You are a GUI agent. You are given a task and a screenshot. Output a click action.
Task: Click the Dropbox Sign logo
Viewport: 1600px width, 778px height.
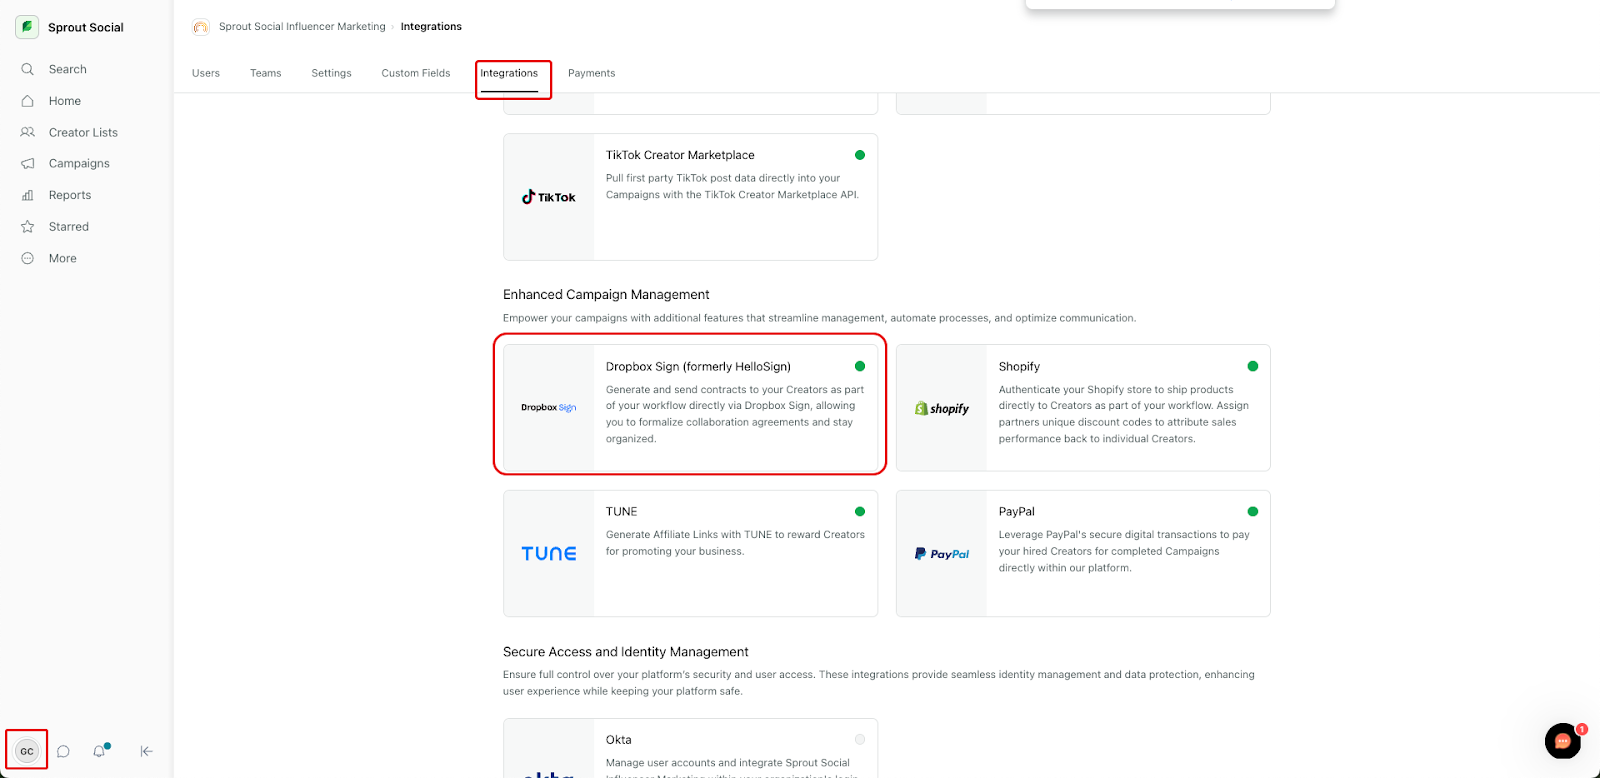point(549,408)
